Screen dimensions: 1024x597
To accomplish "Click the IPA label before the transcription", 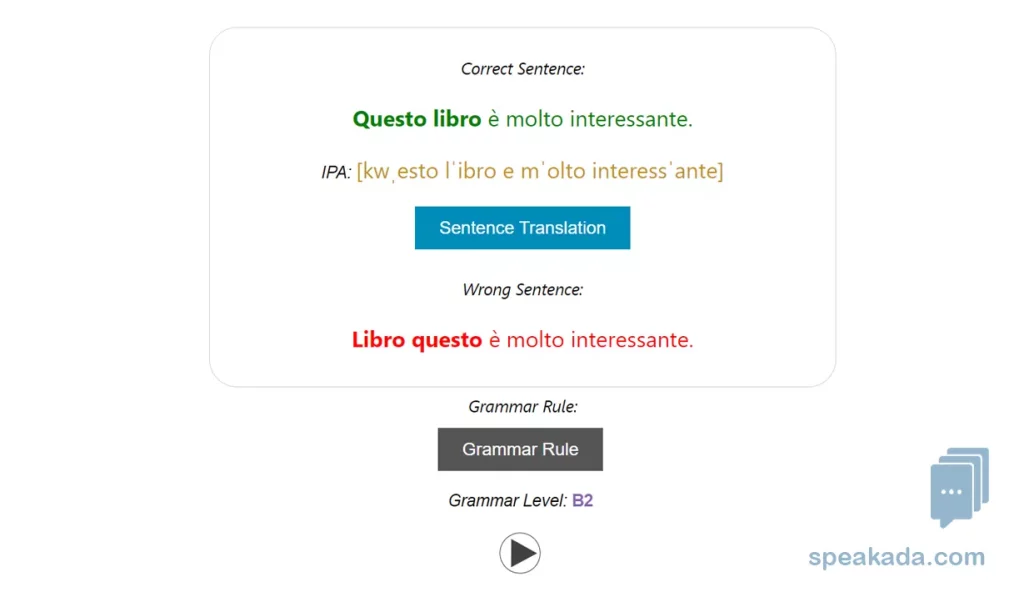I will 336,170.
